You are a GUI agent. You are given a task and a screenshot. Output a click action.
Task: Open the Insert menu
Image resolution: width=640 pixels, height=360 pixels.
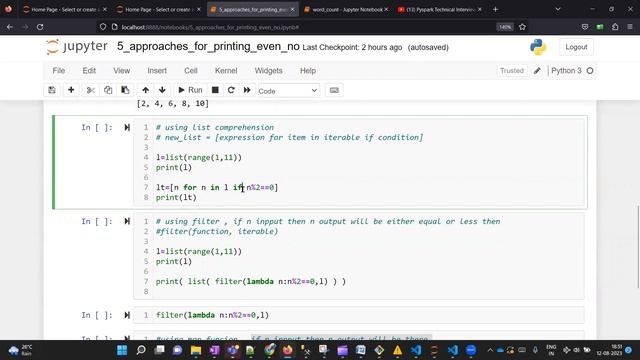pos(157,71)
